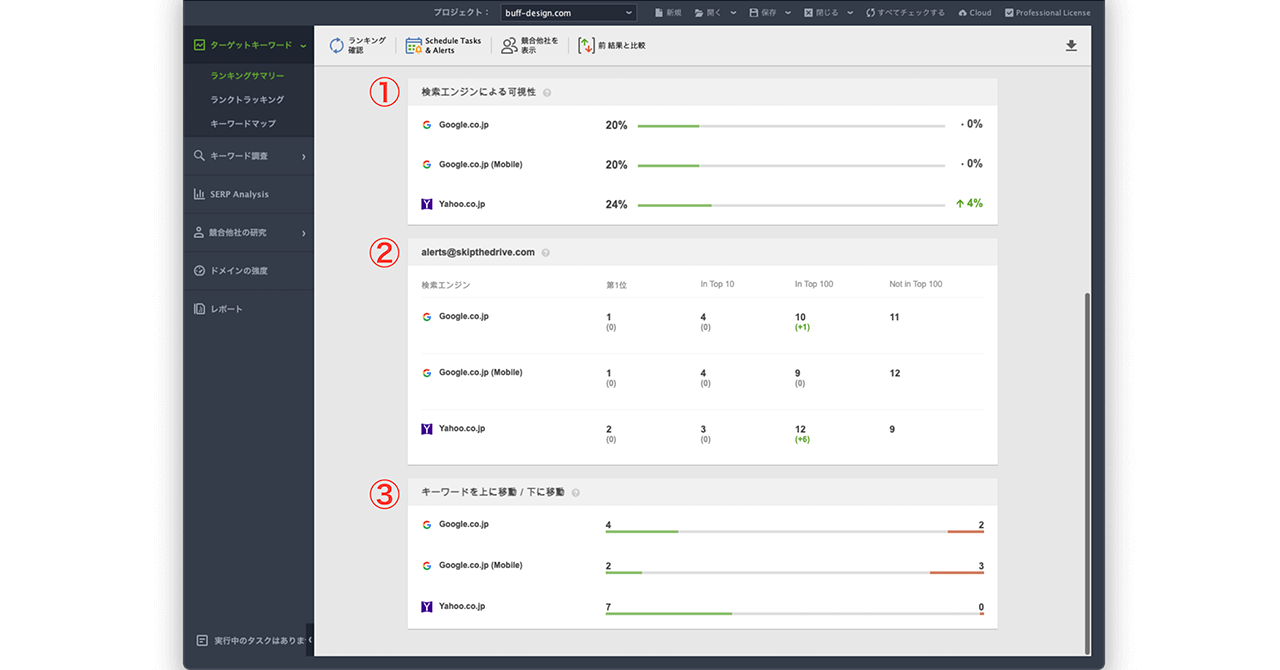Click the Professional License checkbox icon
The height and width of the screenshot is (670, 1280).
coord(1008,13)
